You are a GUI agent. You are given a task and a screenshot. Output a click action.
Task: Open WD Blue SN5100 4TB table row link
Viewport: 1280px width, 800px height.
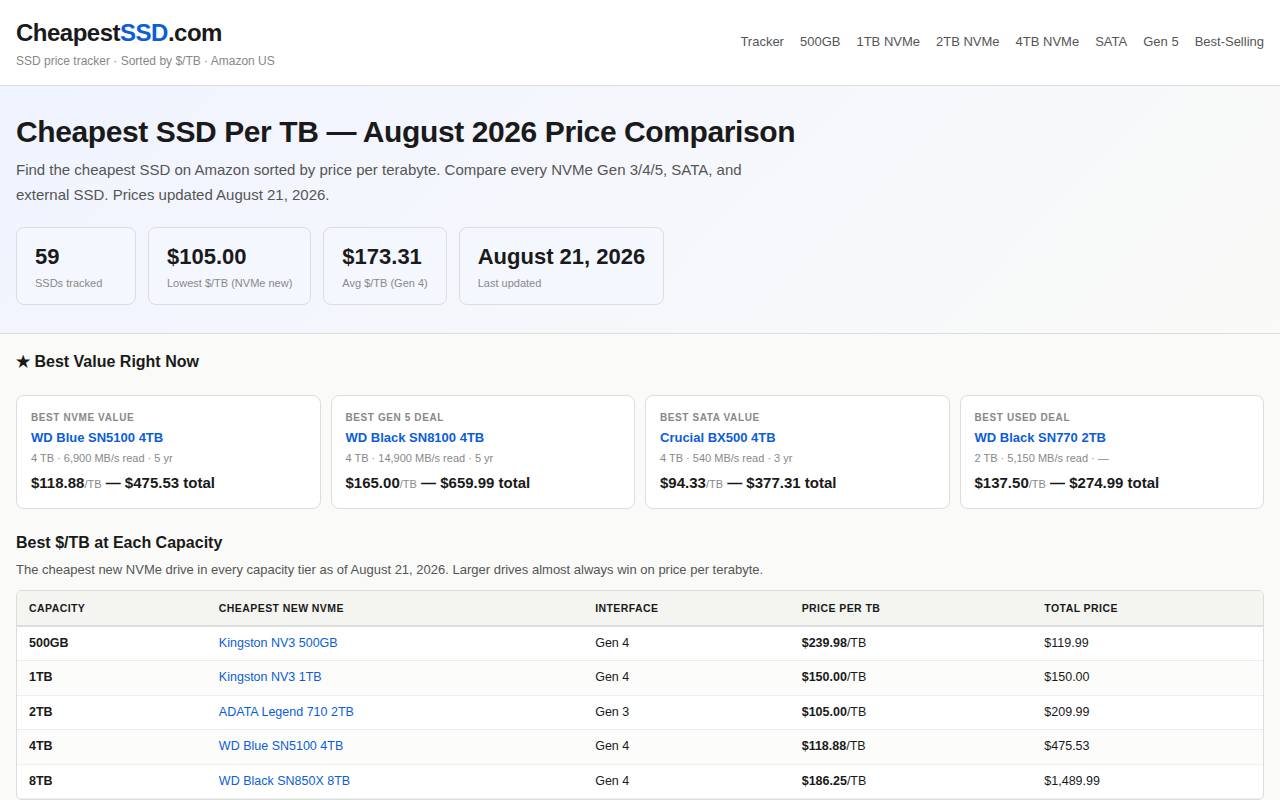pyautogui.click(x=281, y=746)
